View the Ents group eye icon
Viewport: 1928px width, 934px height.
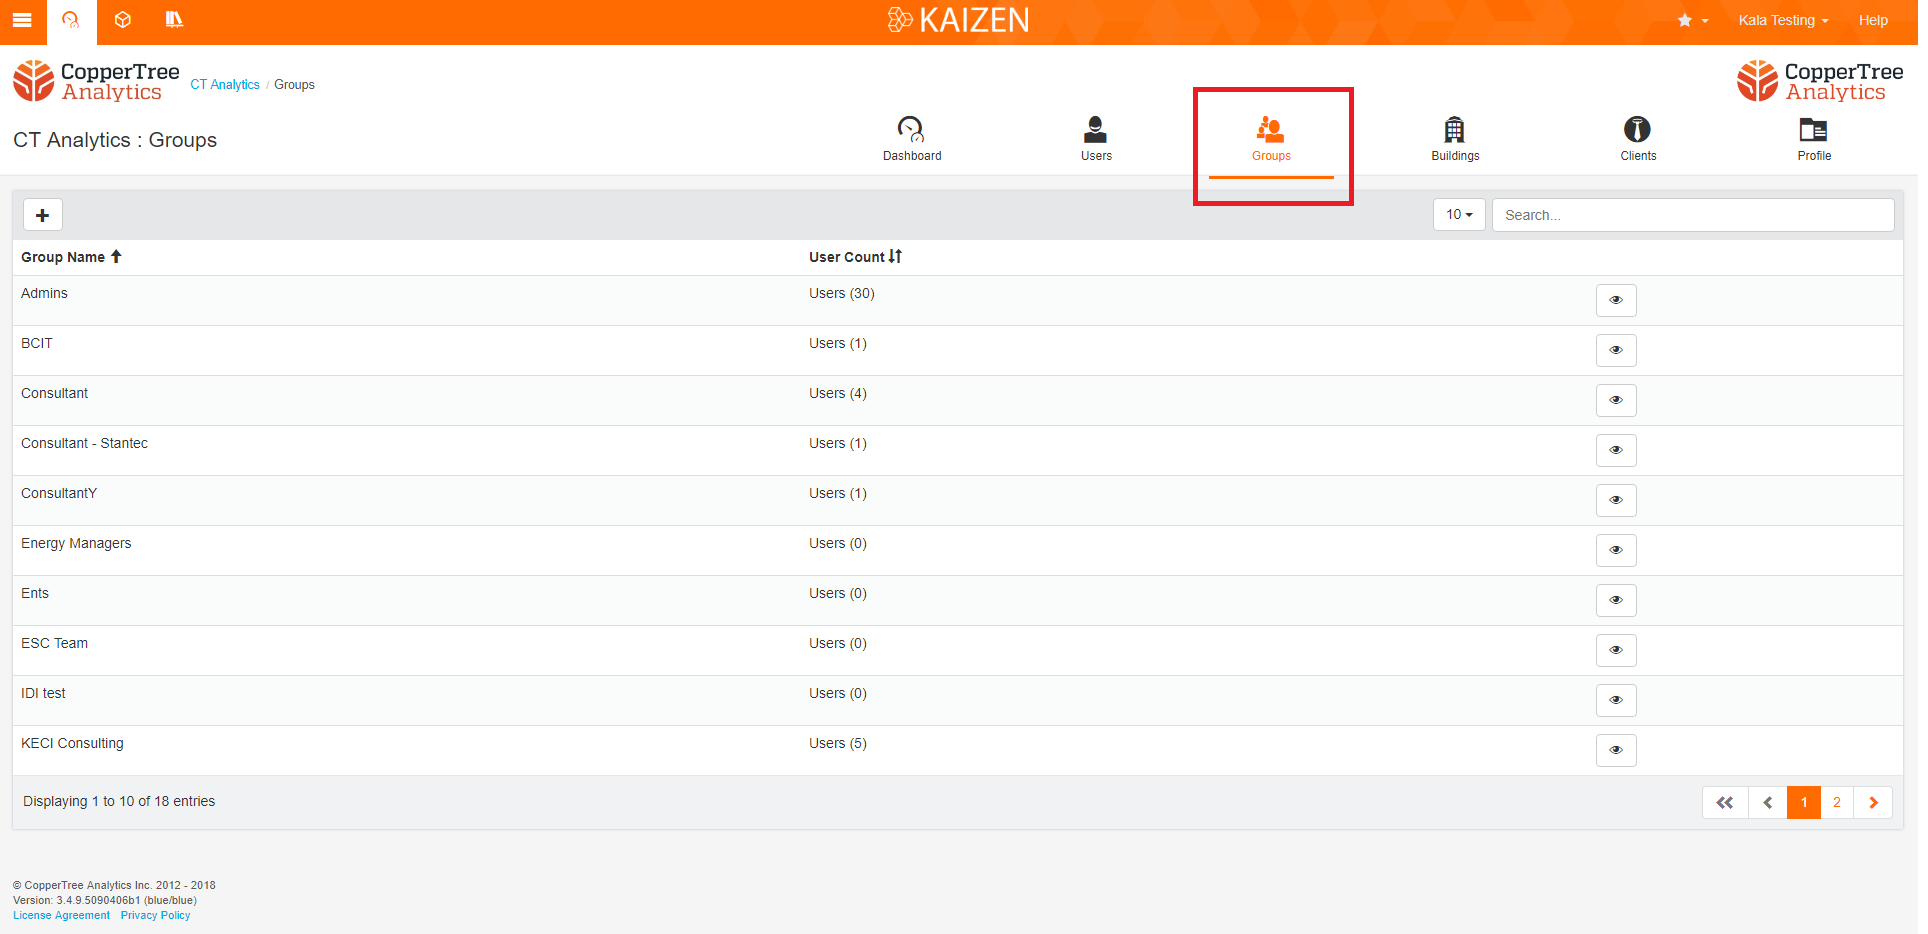(1616, 600)
